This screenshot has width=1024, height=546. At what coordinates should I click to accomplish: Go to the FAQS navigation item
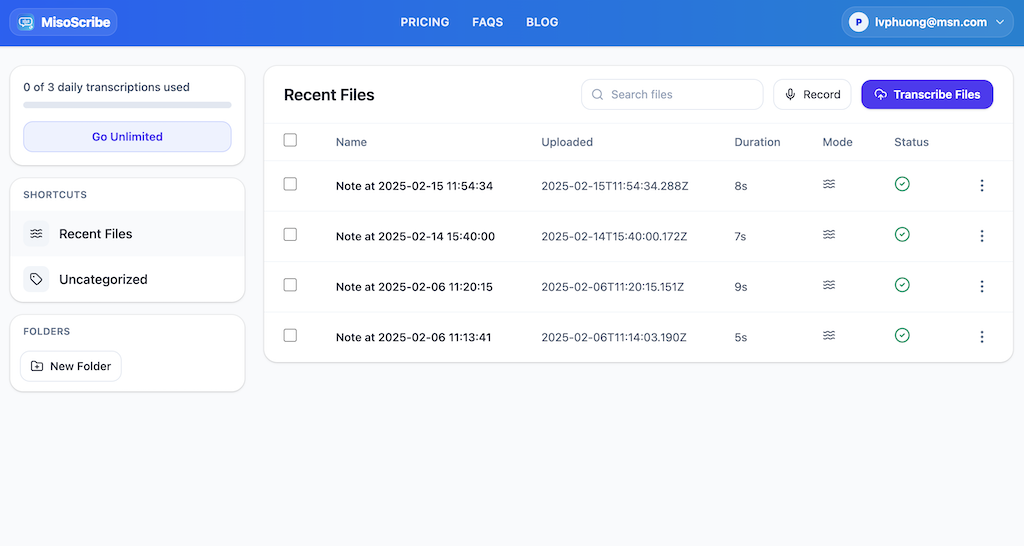[488, 22]
